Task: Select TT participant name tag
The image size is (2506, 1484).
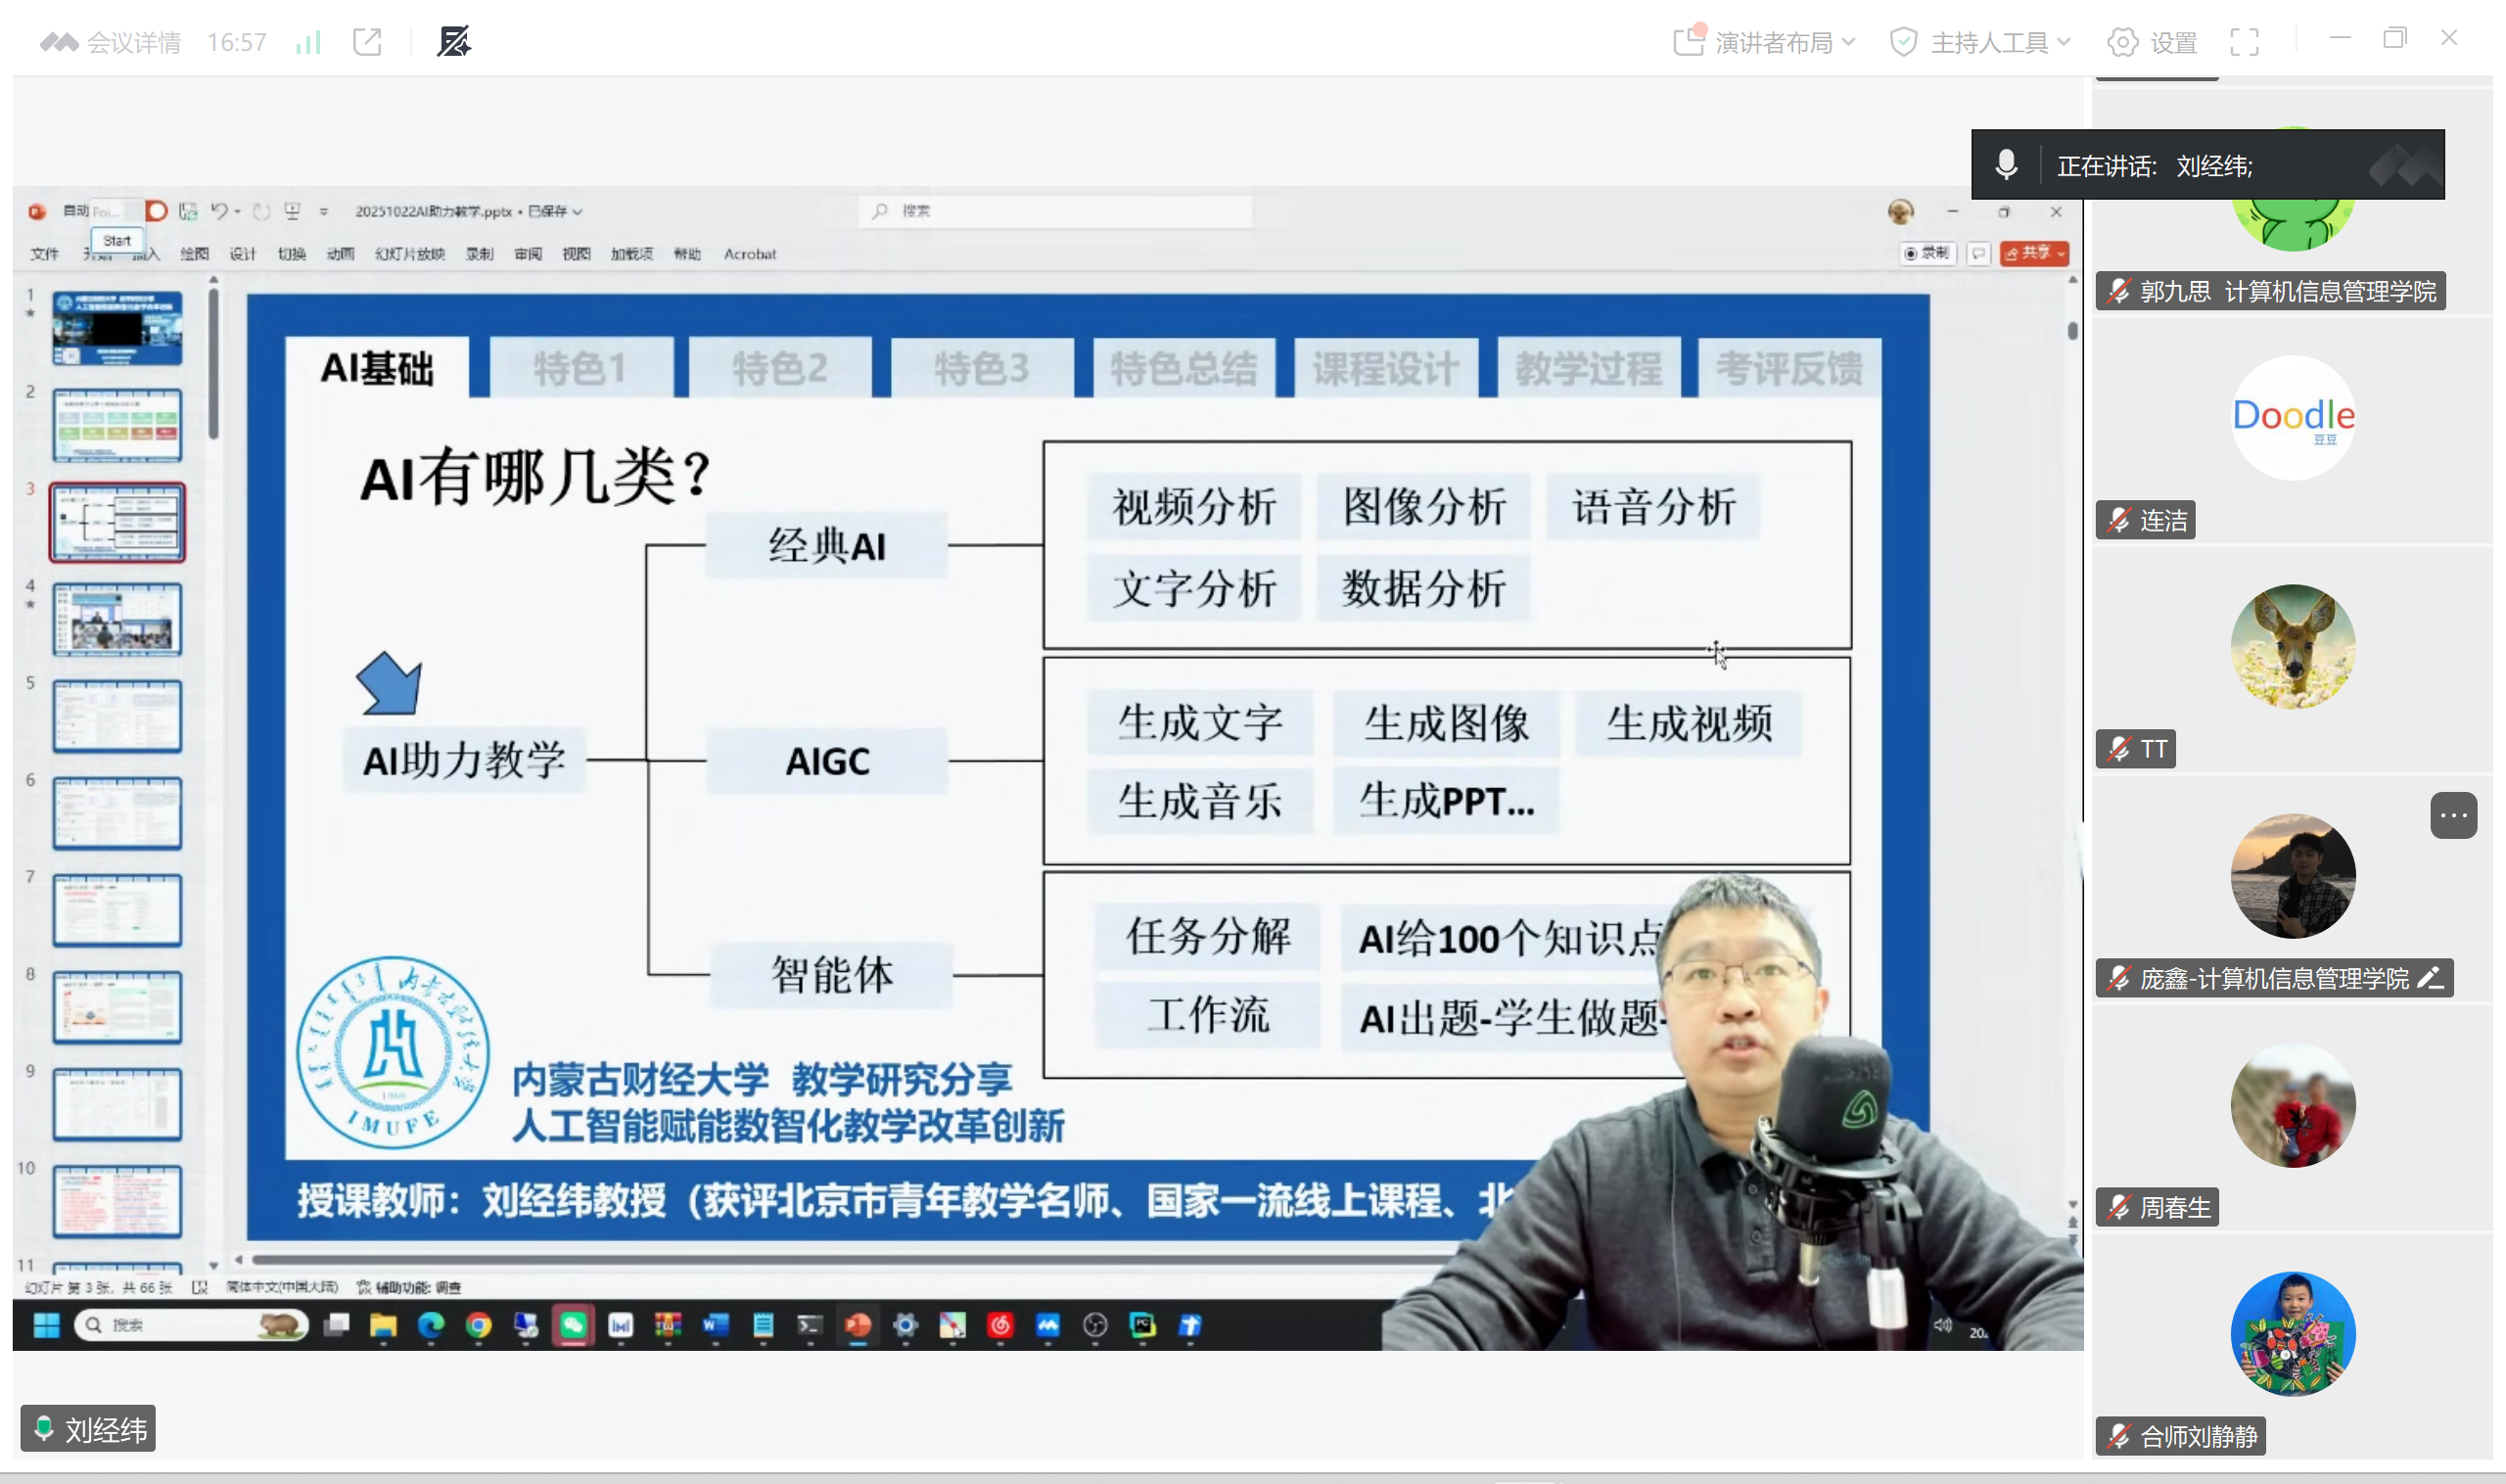Action: pyautogui.click(x=2153, y=749)
